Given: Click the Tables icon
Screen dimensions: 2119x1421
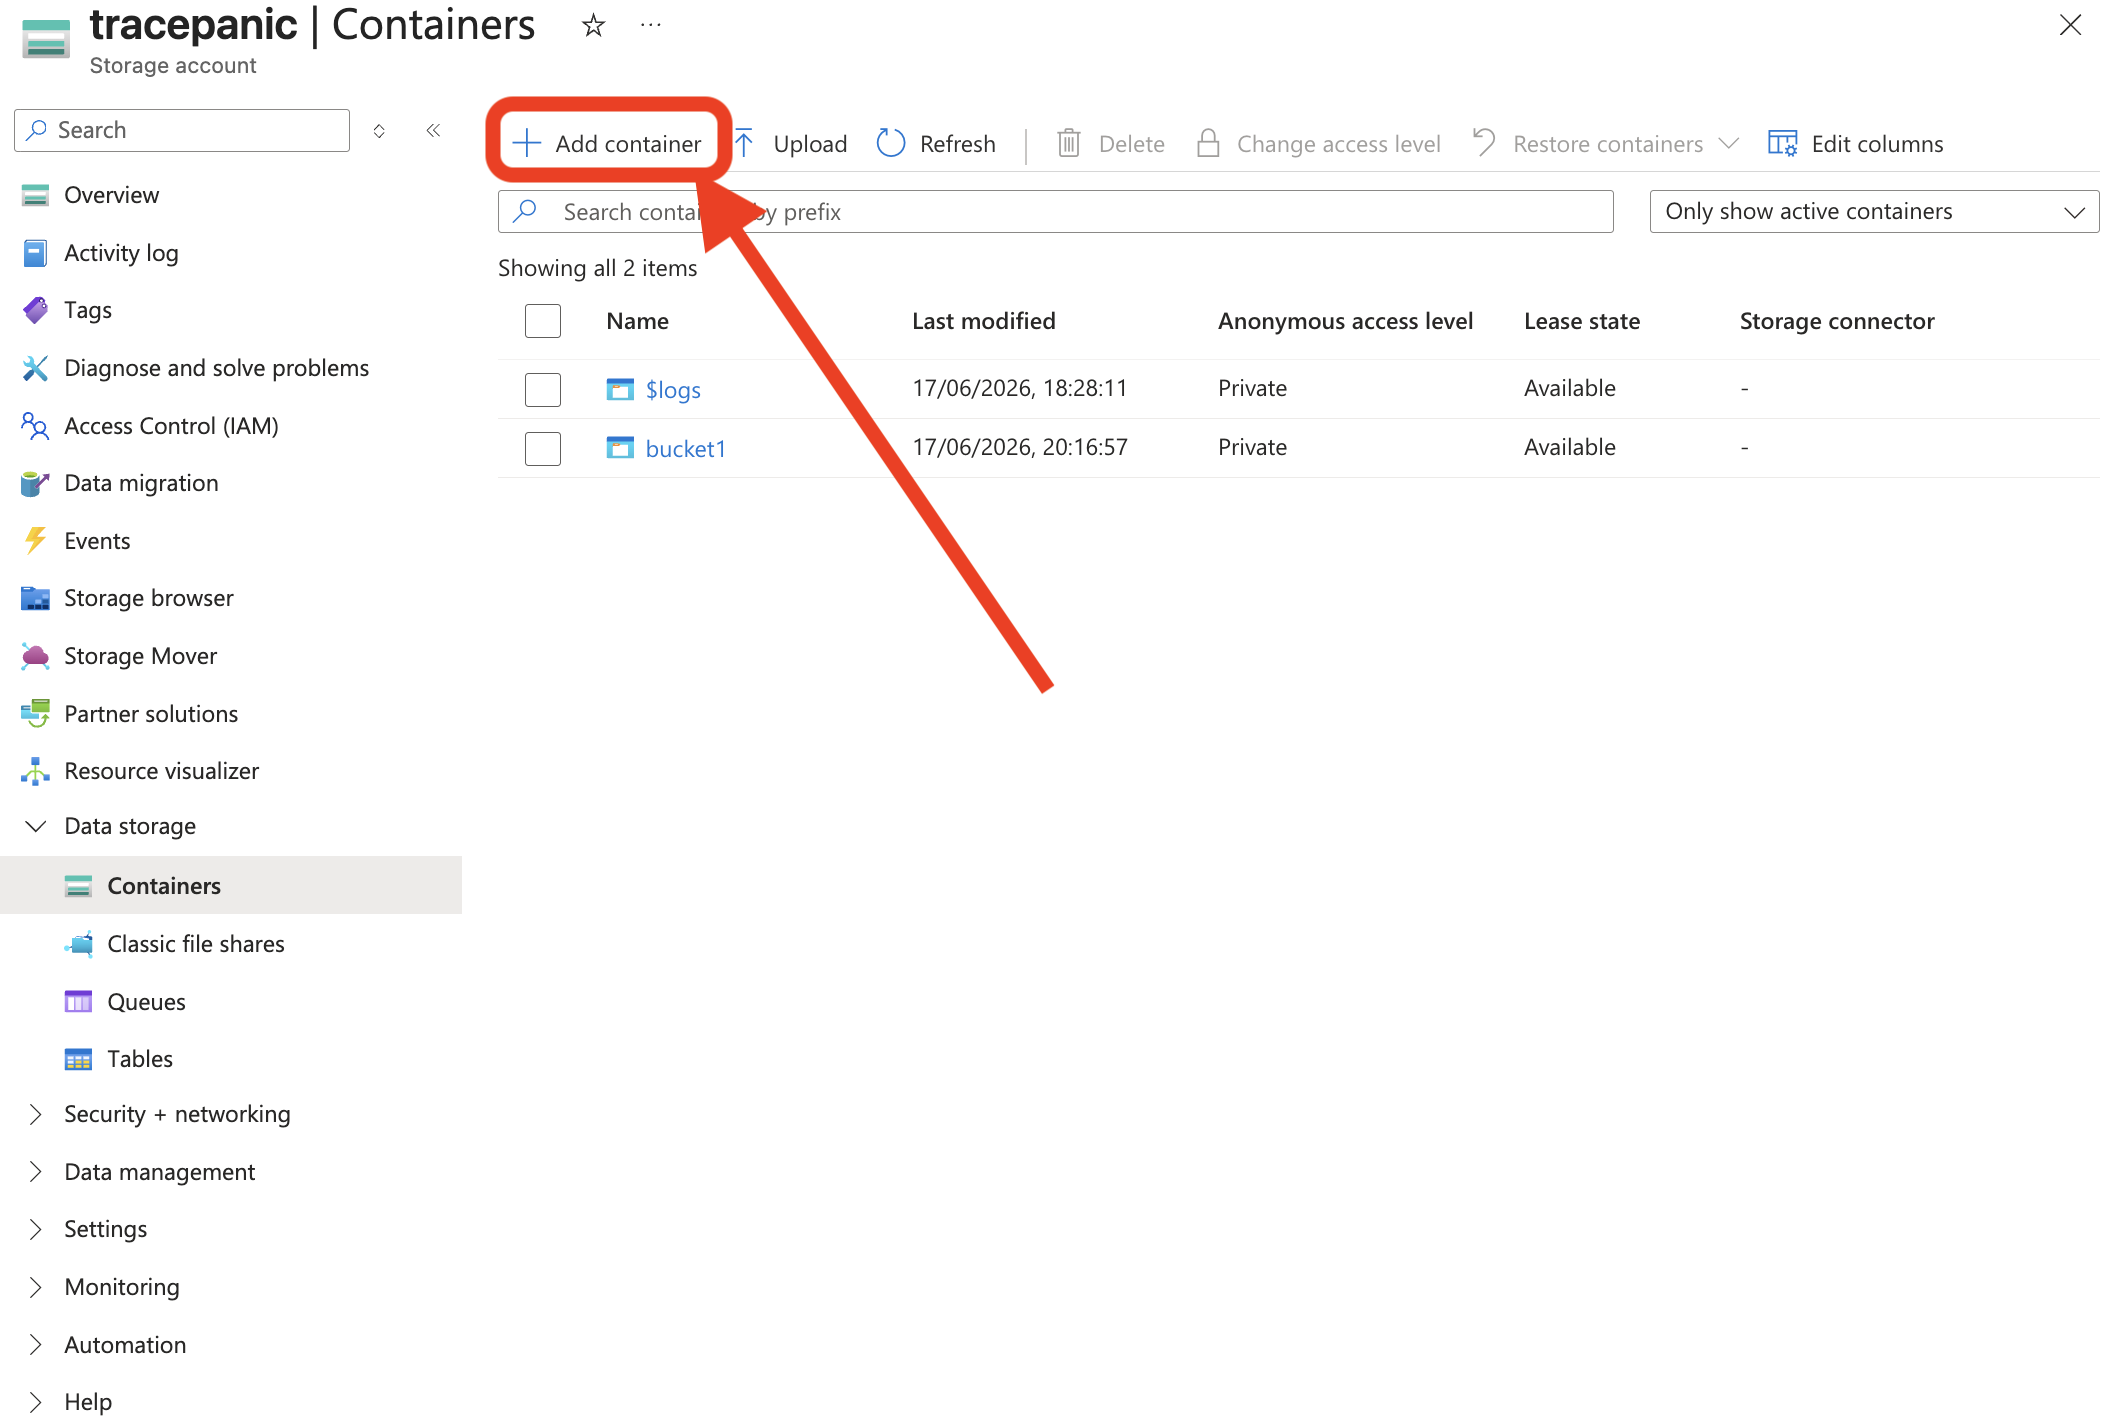Looking at the screenshot, I should pyautogui.click(x=78, y=1060).
